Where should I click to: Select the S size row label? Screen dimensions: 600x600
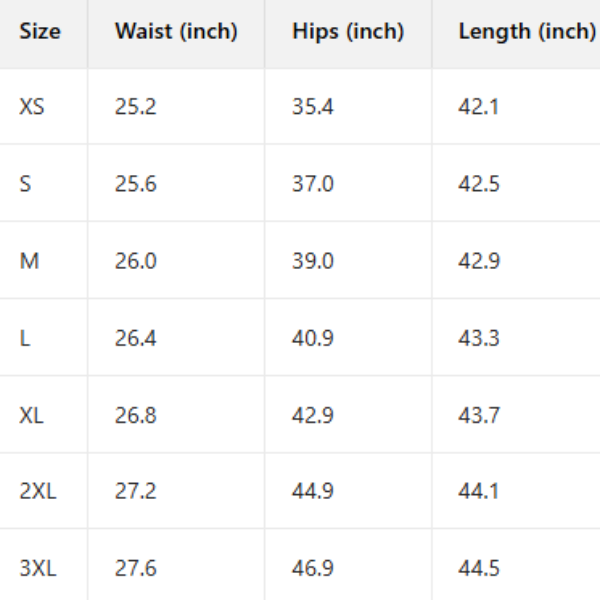coord(26,184)
